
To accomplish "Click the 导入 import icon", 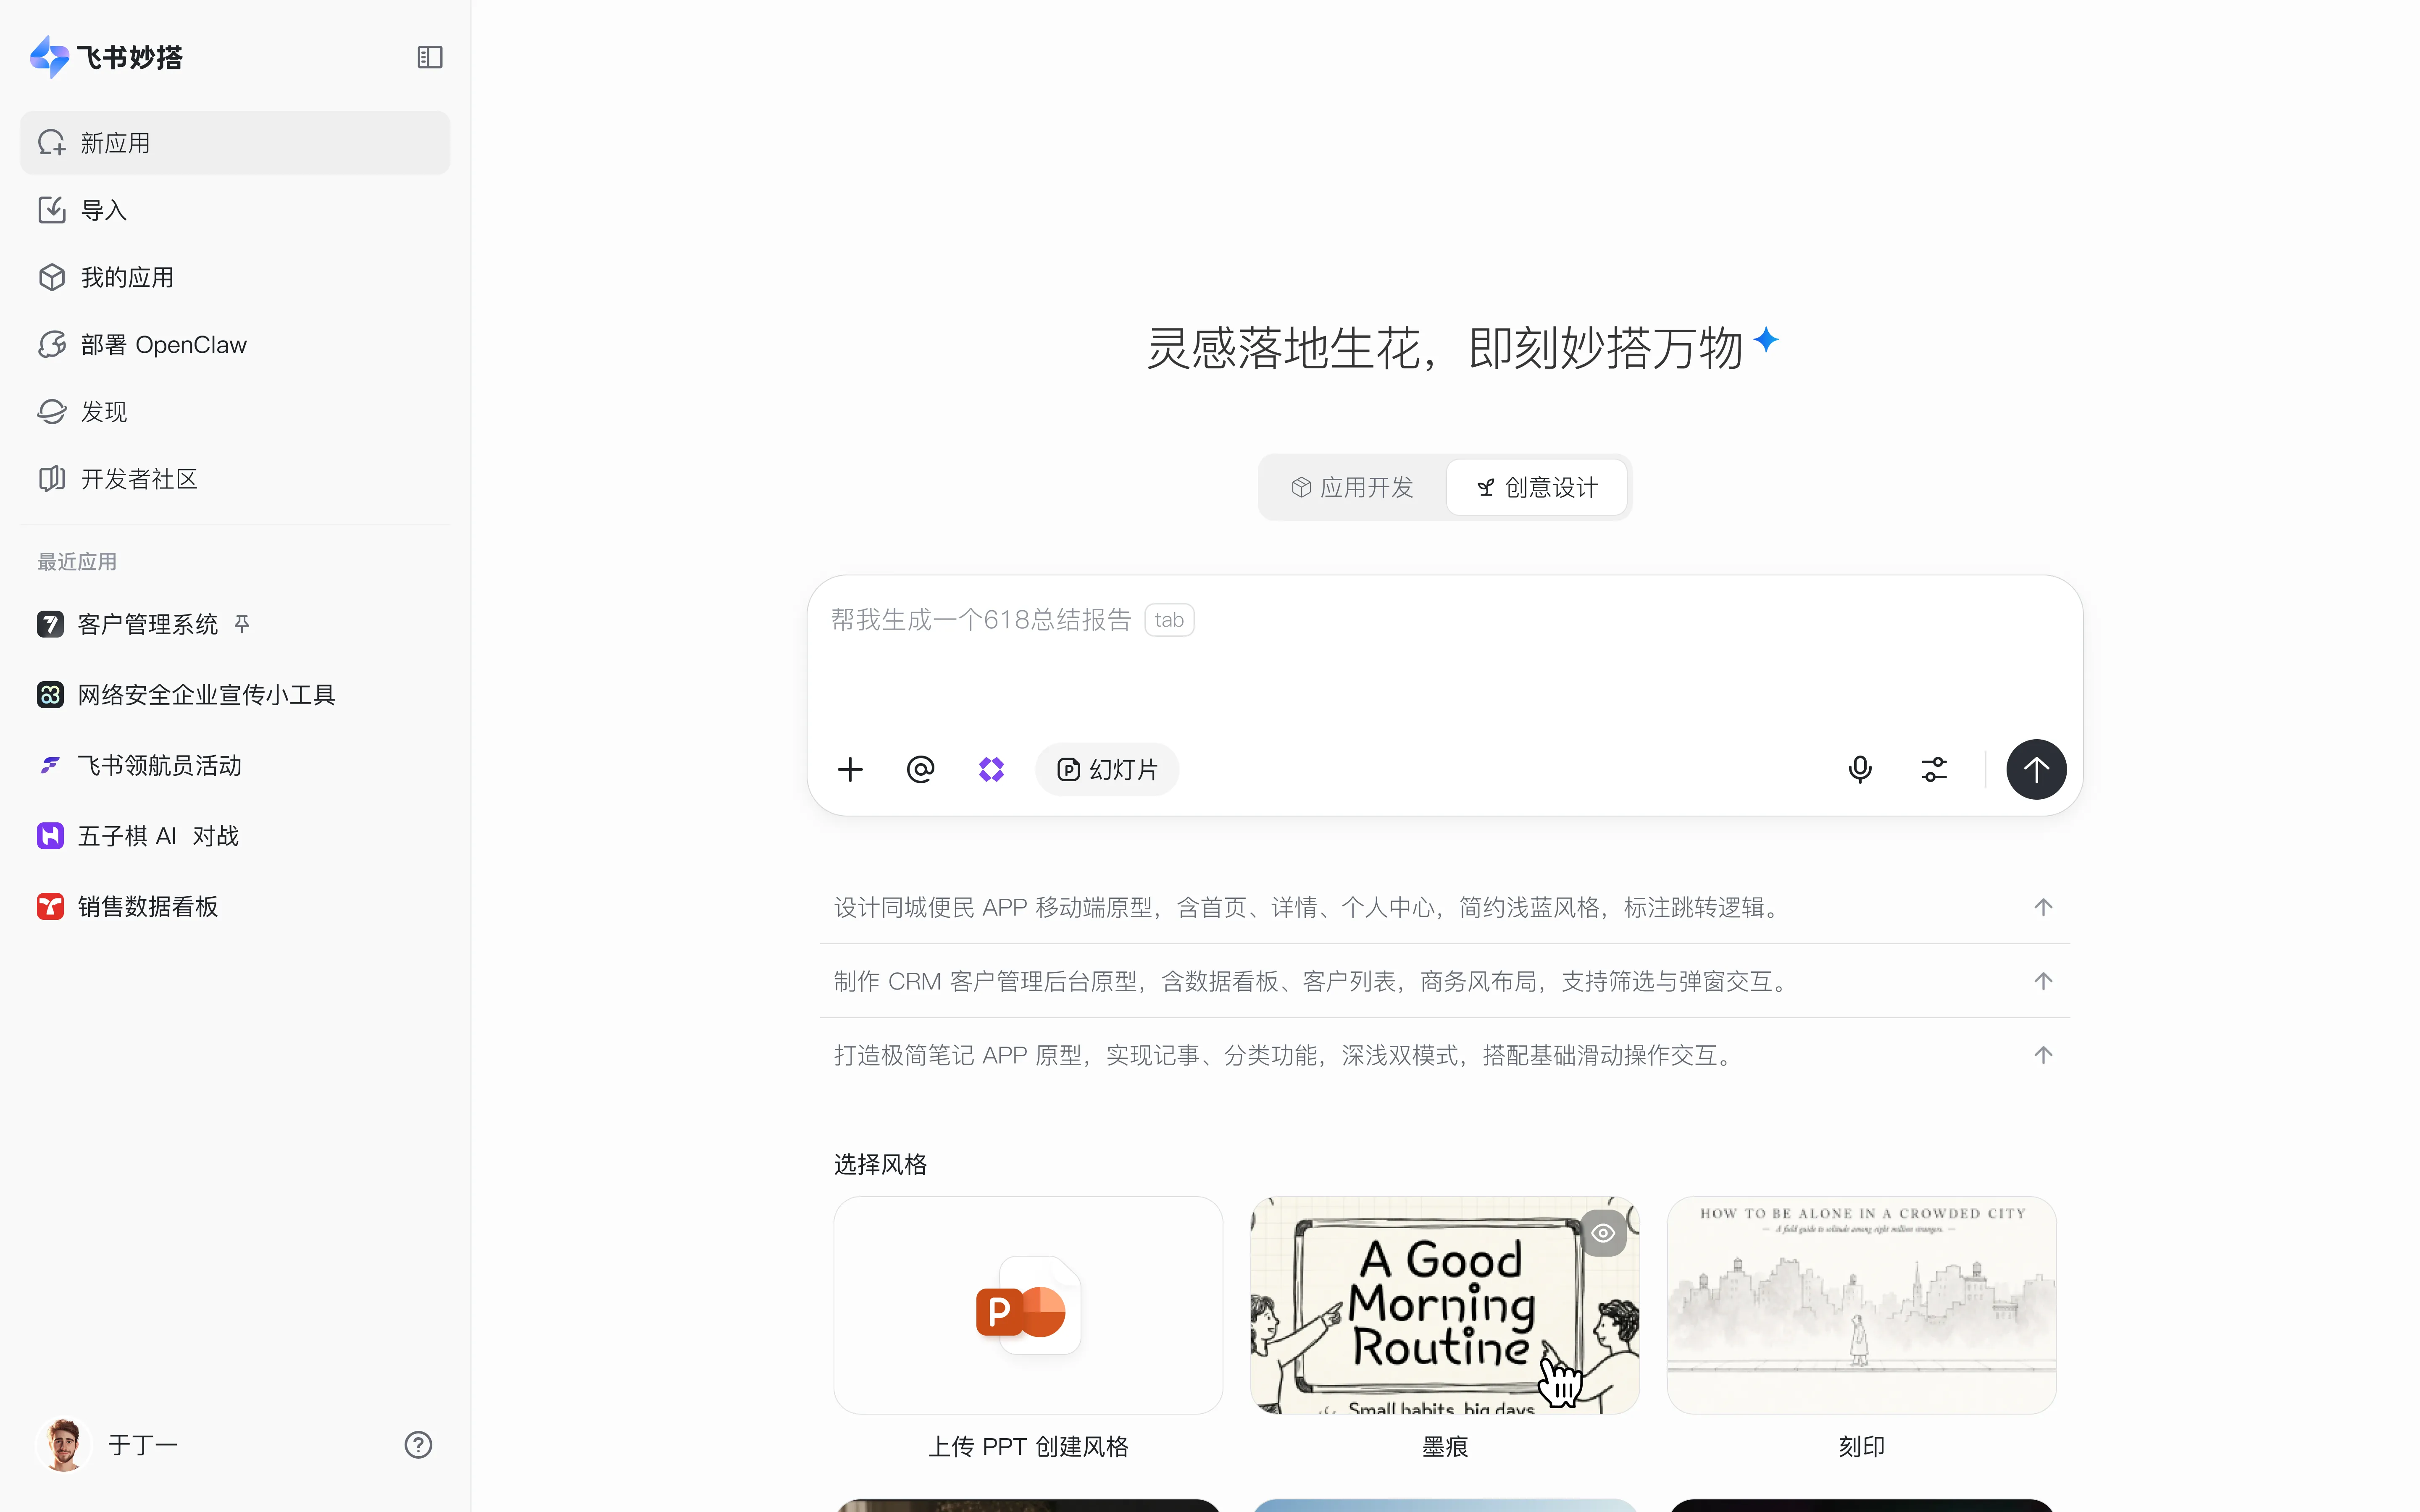I will coord(52,210).
